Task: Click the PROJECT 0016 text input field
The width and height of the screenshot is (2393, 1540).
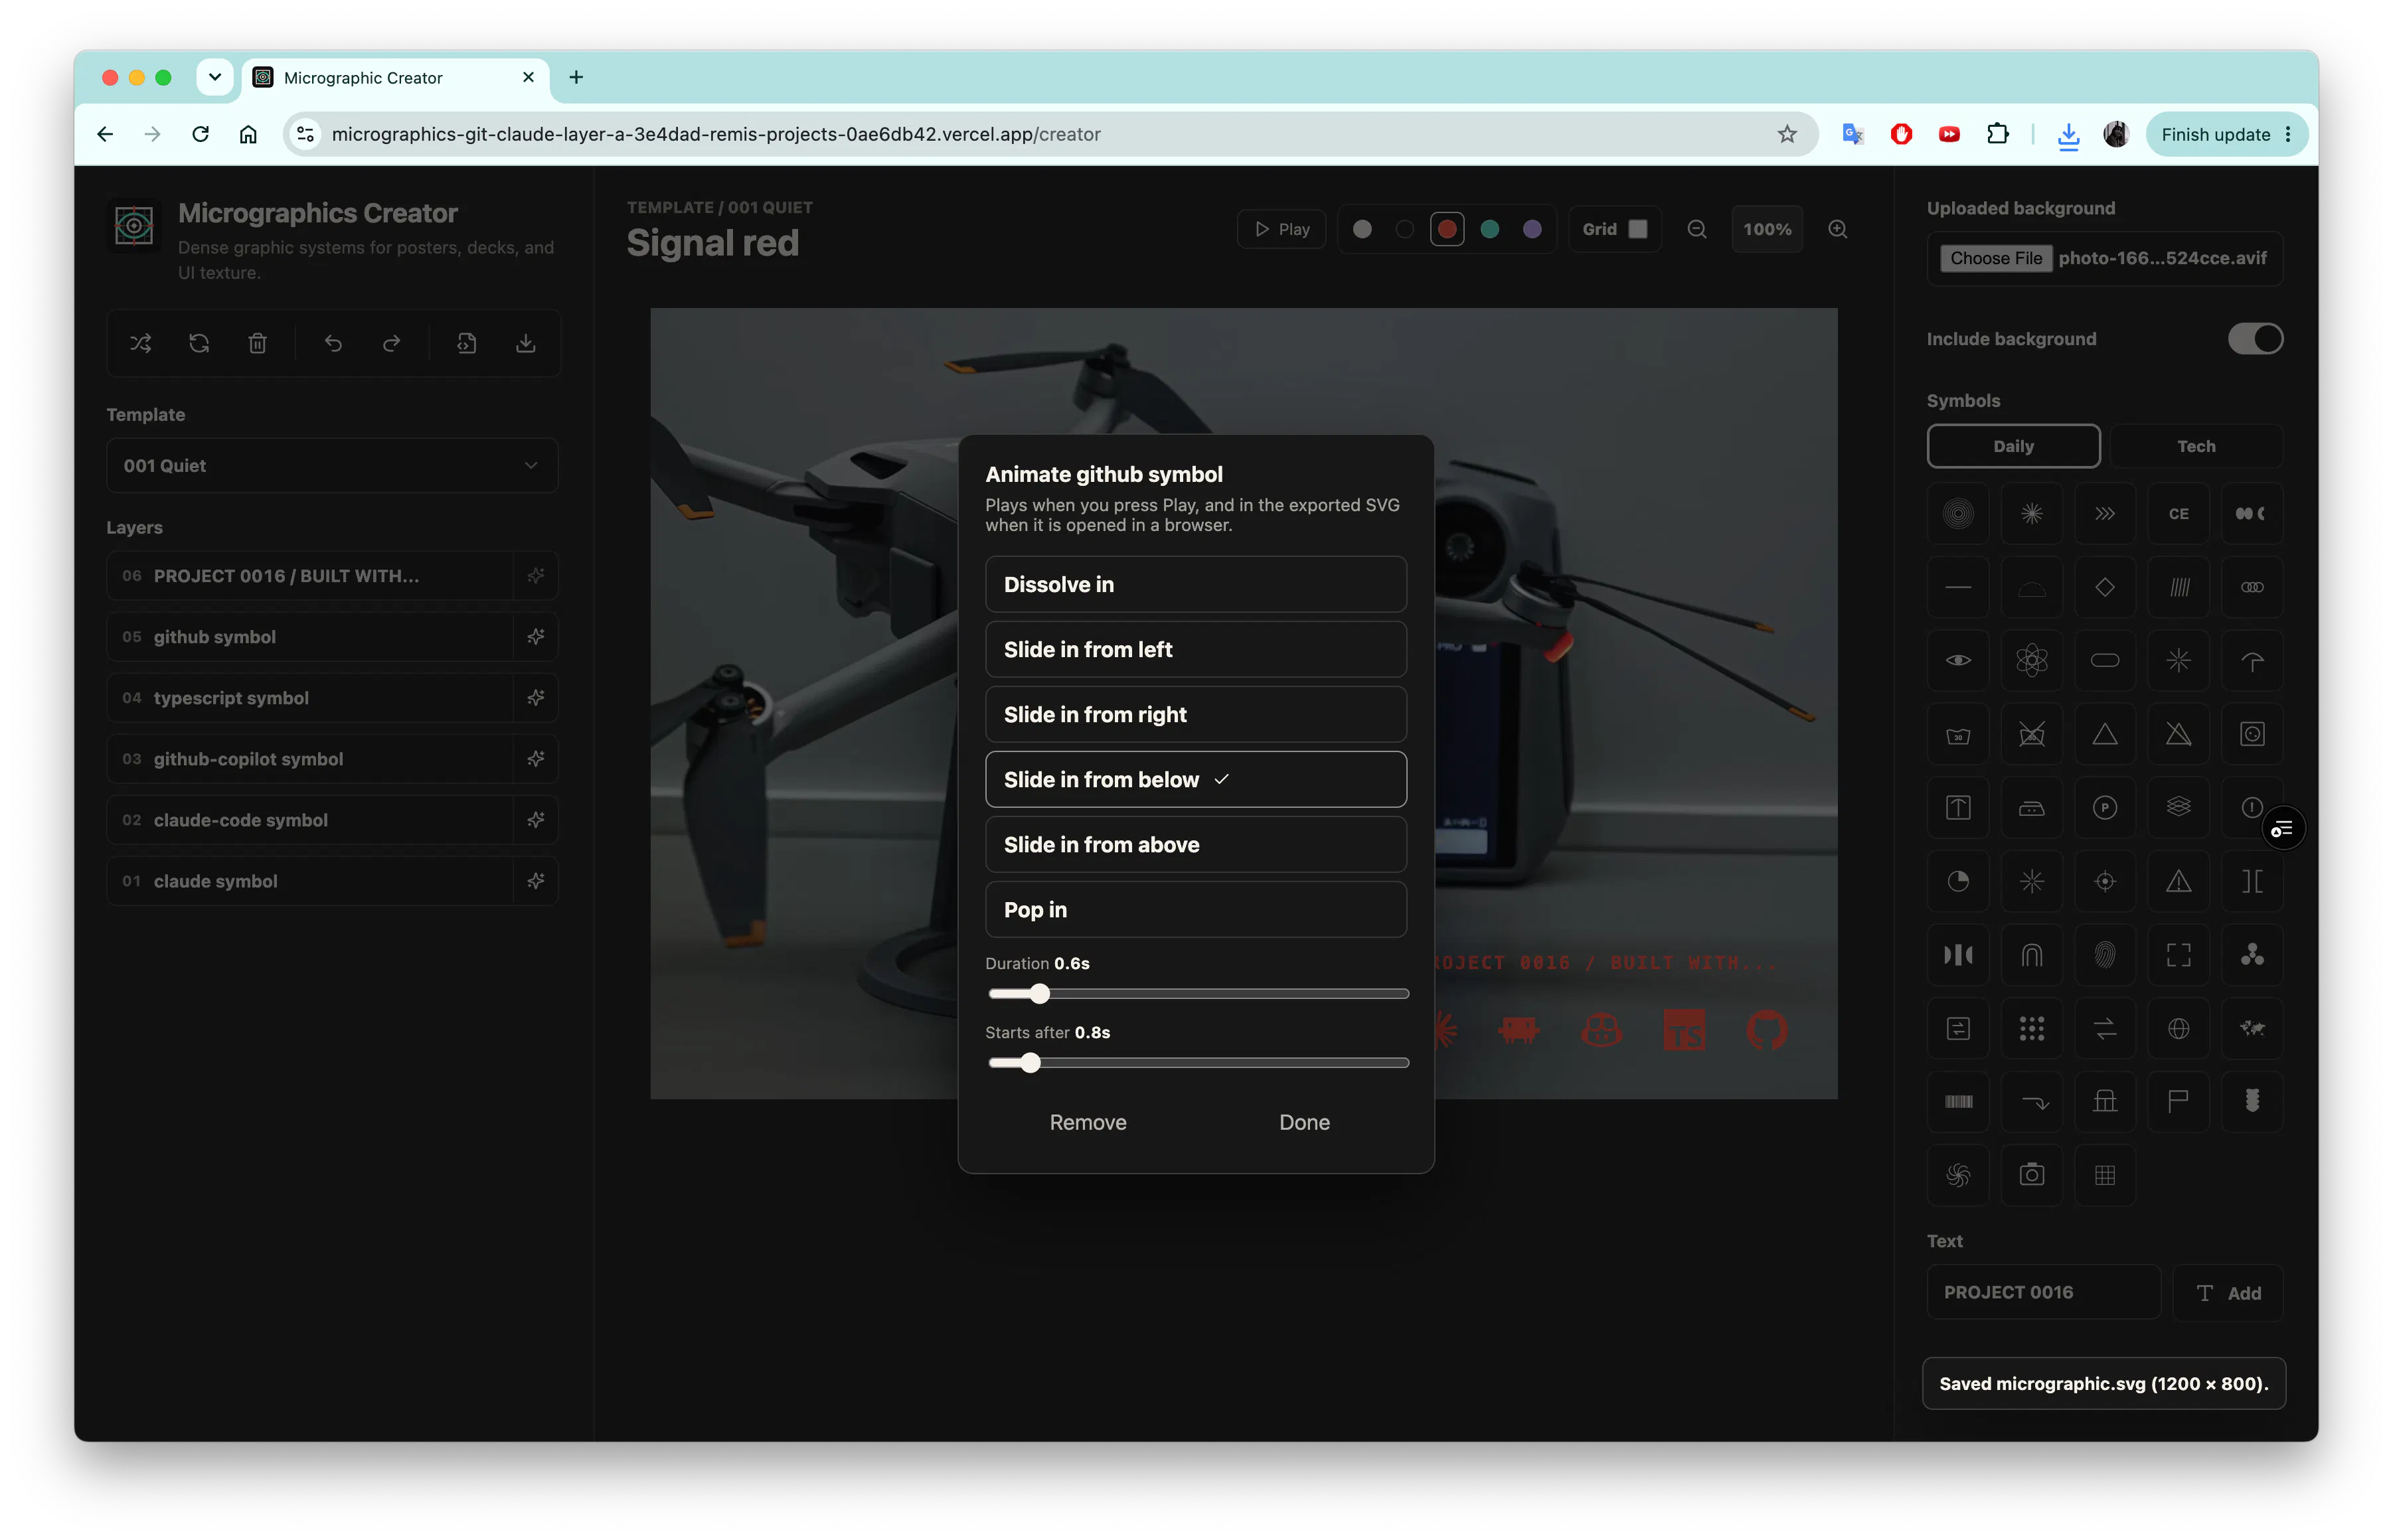Action: [x=2043, y=1292]
